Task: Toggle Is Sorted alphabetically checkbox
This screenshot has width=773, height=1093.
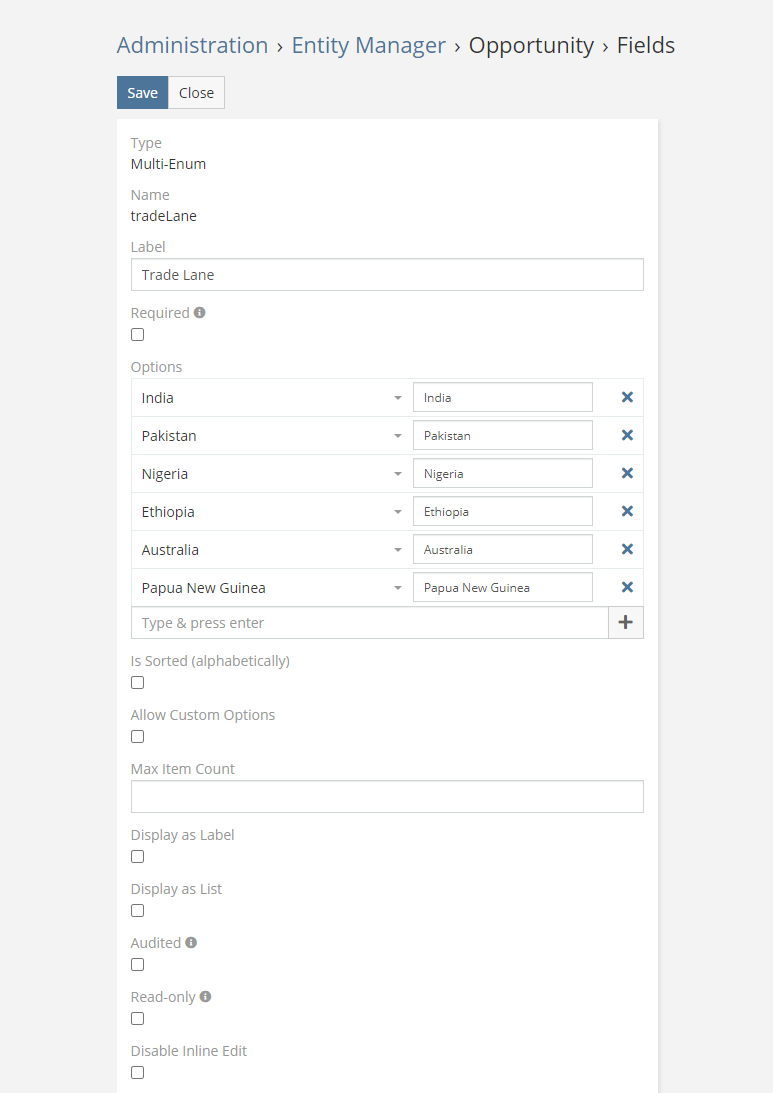Action: click(x=138, y=683)
